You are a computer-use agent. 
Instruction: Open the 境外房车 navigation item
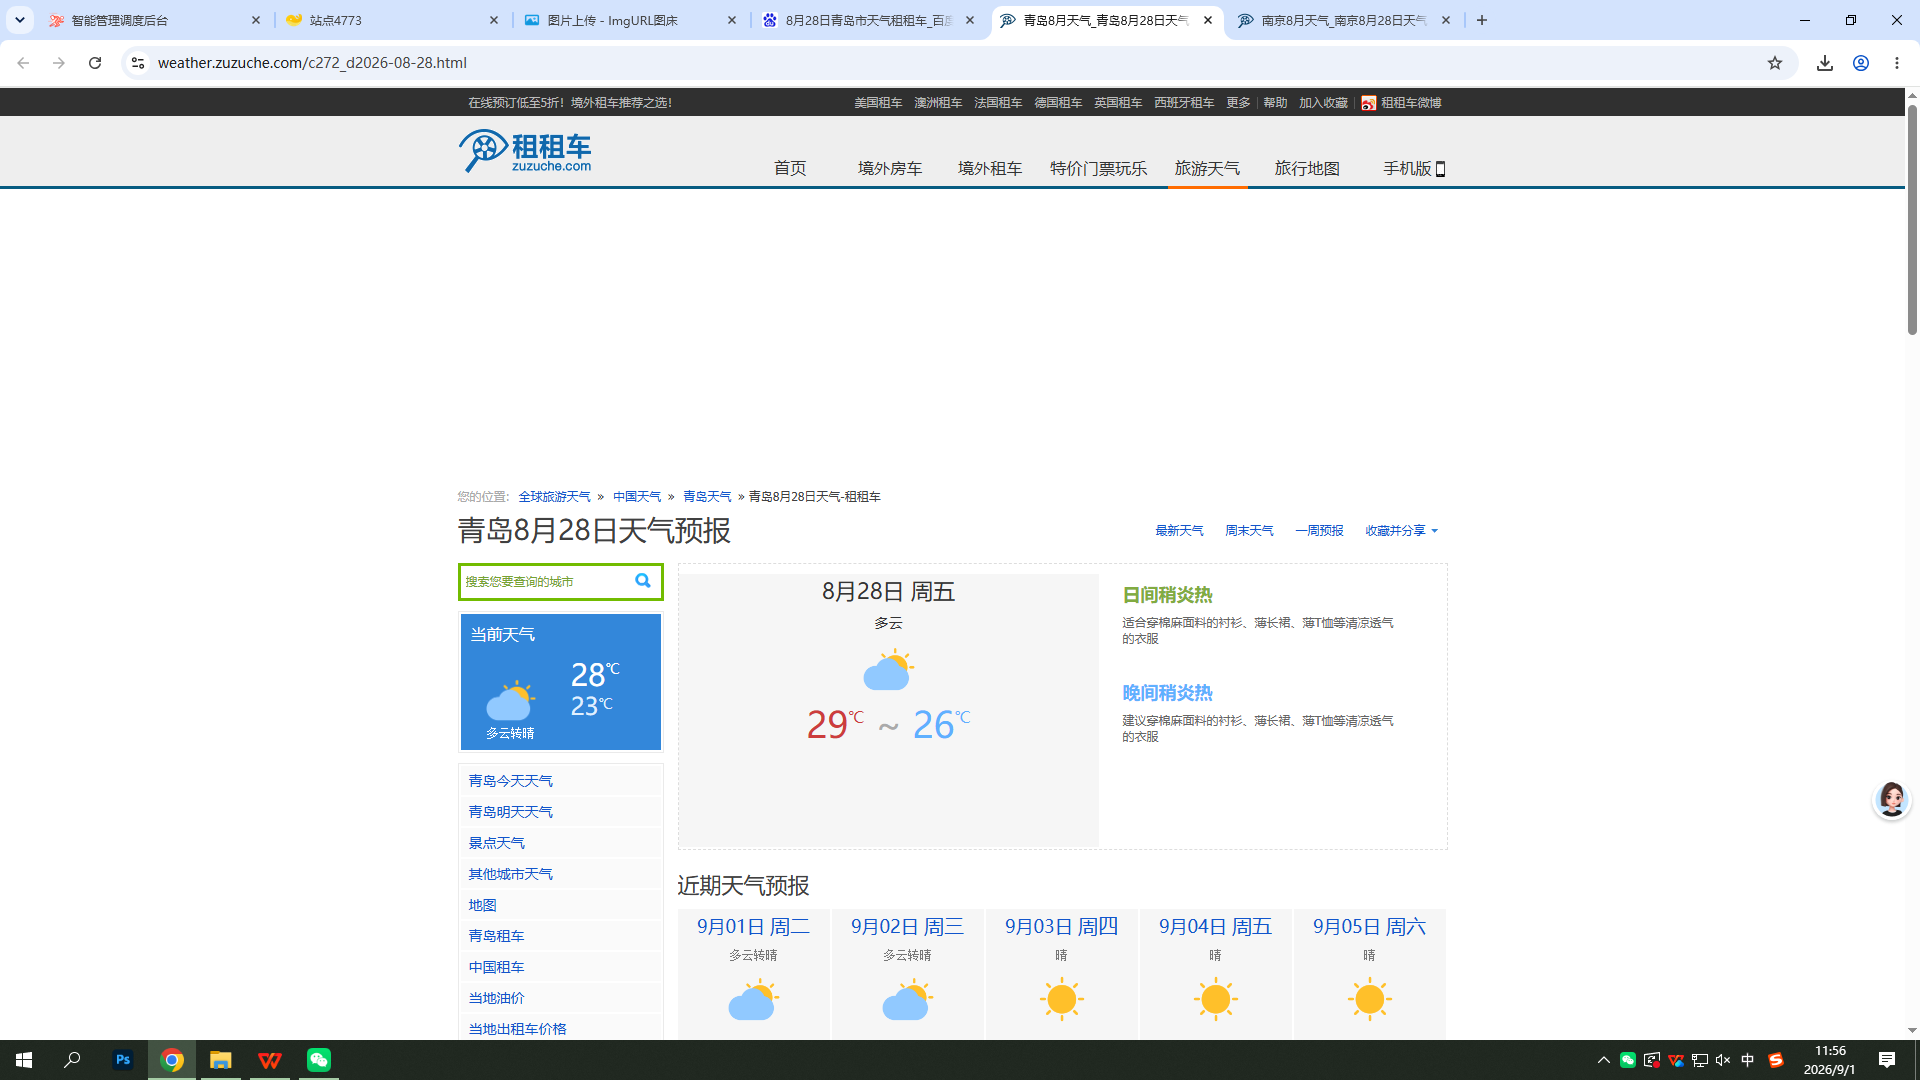tap(890, 168)
